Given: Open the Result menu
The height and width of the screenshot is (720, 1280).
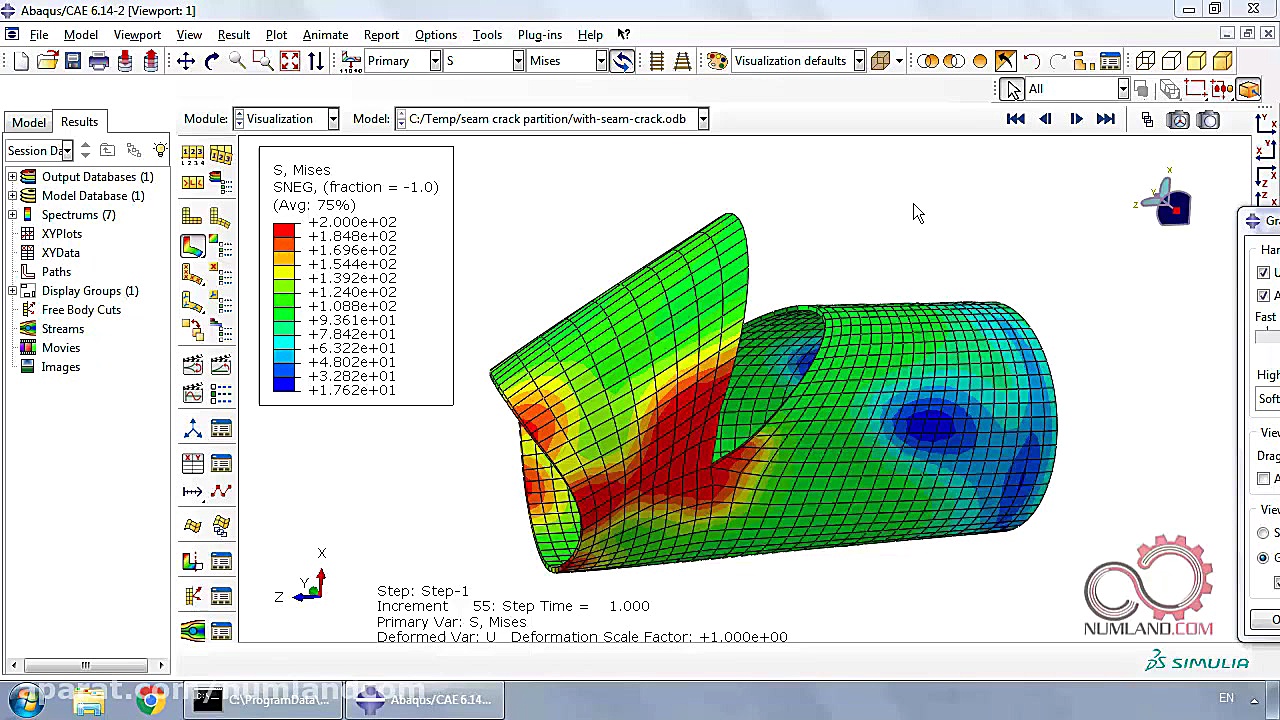Looking at the screenshot, I should point(233,35).
